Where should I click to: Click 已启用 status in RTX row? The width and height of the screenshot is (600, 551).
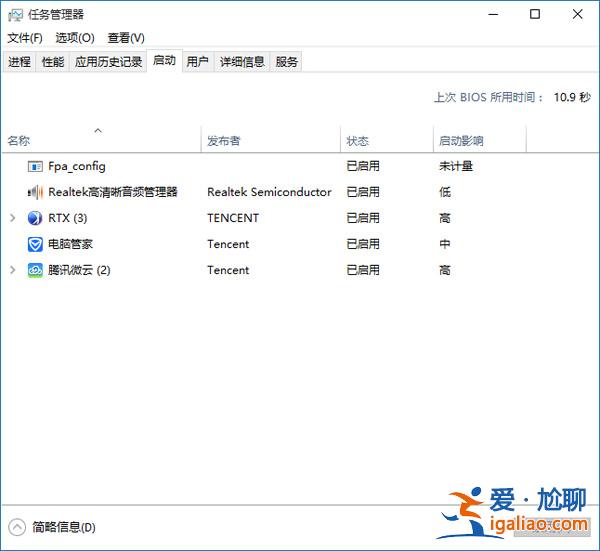[x=363, y=218]
